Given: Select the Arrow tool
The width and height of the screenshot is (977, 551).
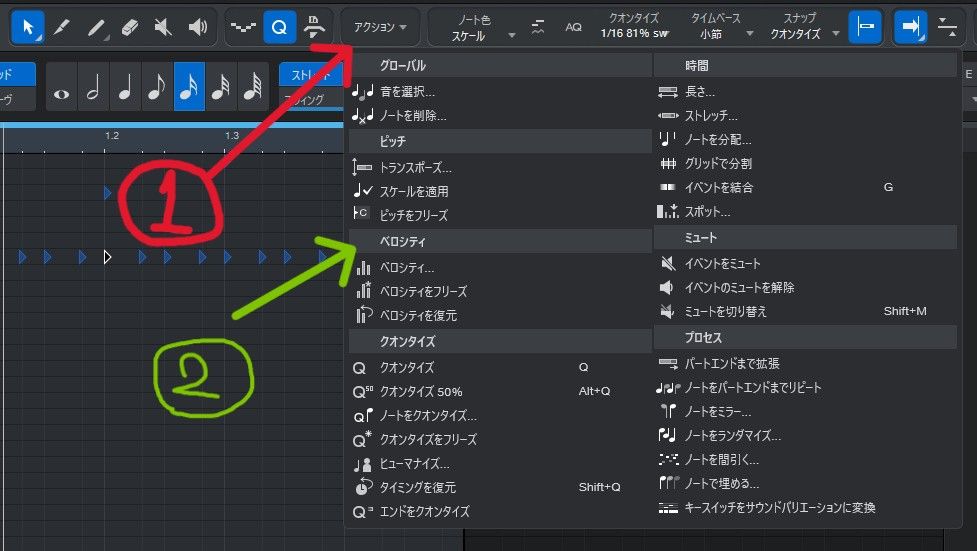Looking at the screenshot, I should tap(27, 27).
